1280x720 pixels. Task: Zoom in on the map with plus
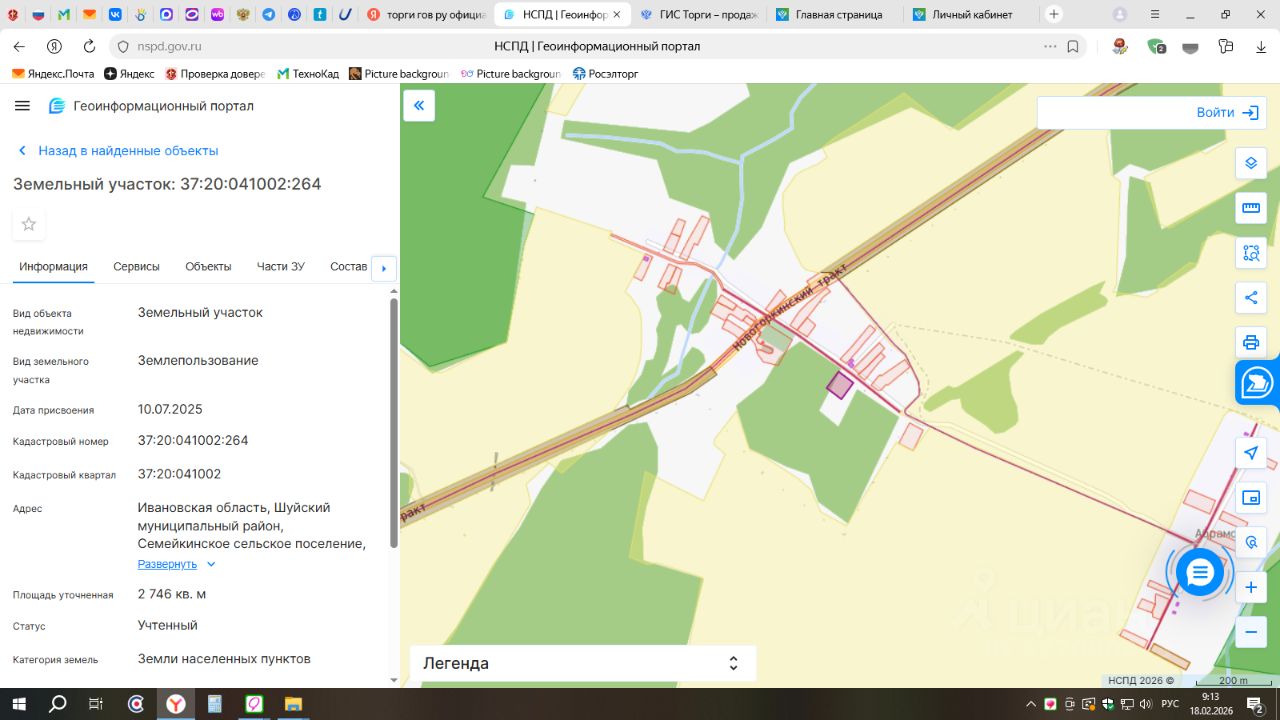pyautogui.click(x=1251, y=587)
